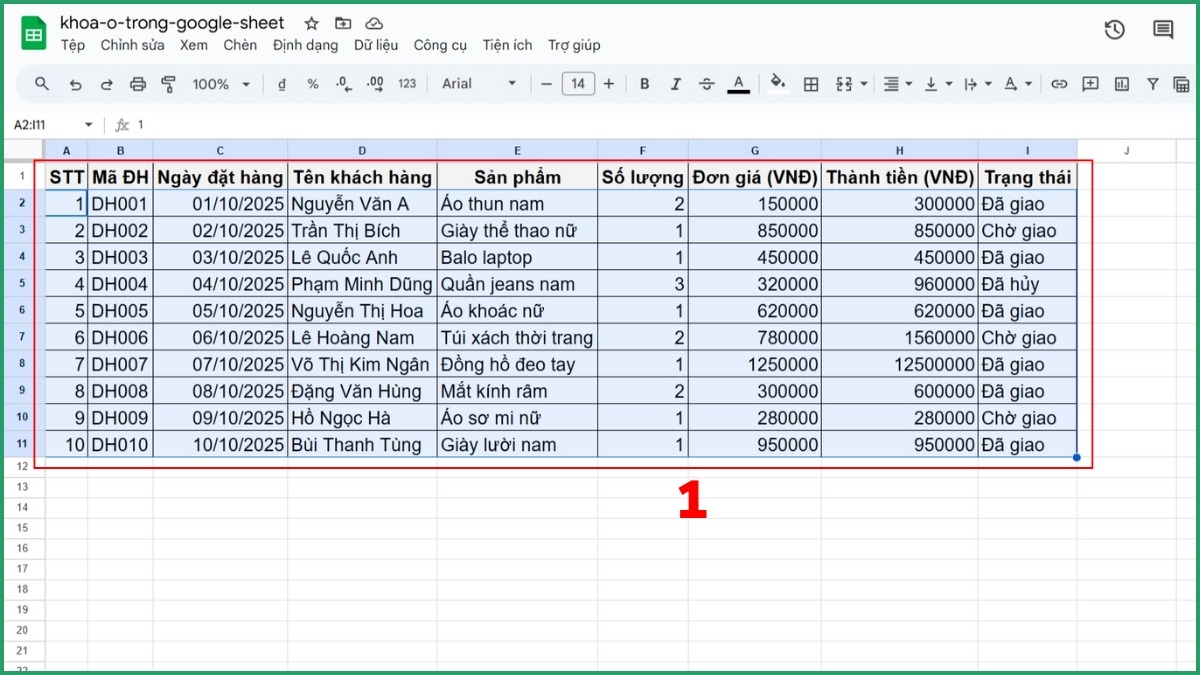Insert a chart using the chart icon
The width and height of the screenshot is (1200, 675).
coord(1123,84)
